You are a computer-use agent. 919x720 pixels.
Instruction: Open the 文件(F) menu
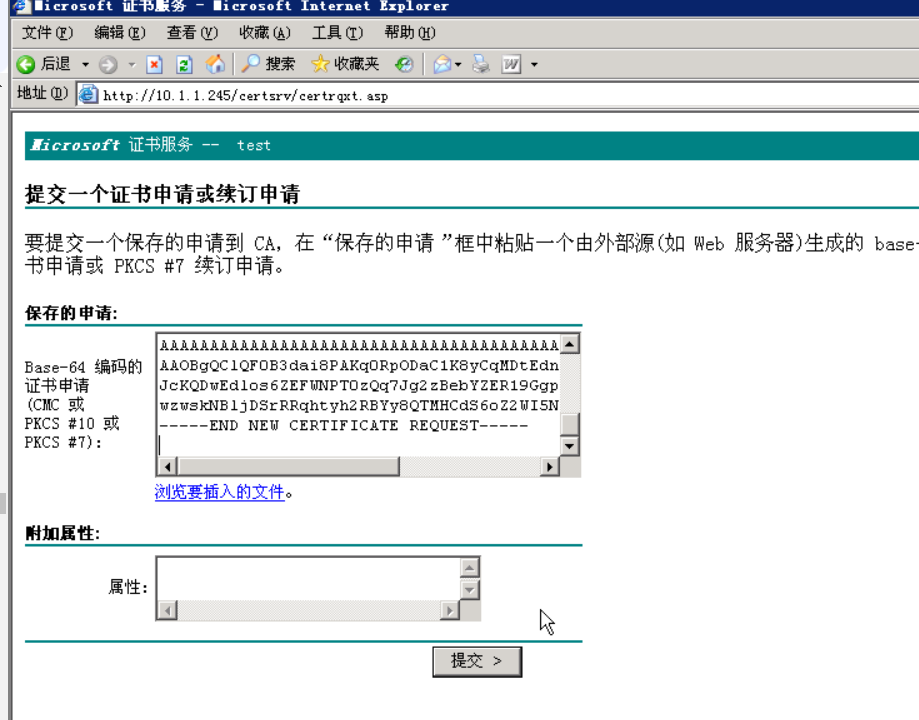[47, 33]
